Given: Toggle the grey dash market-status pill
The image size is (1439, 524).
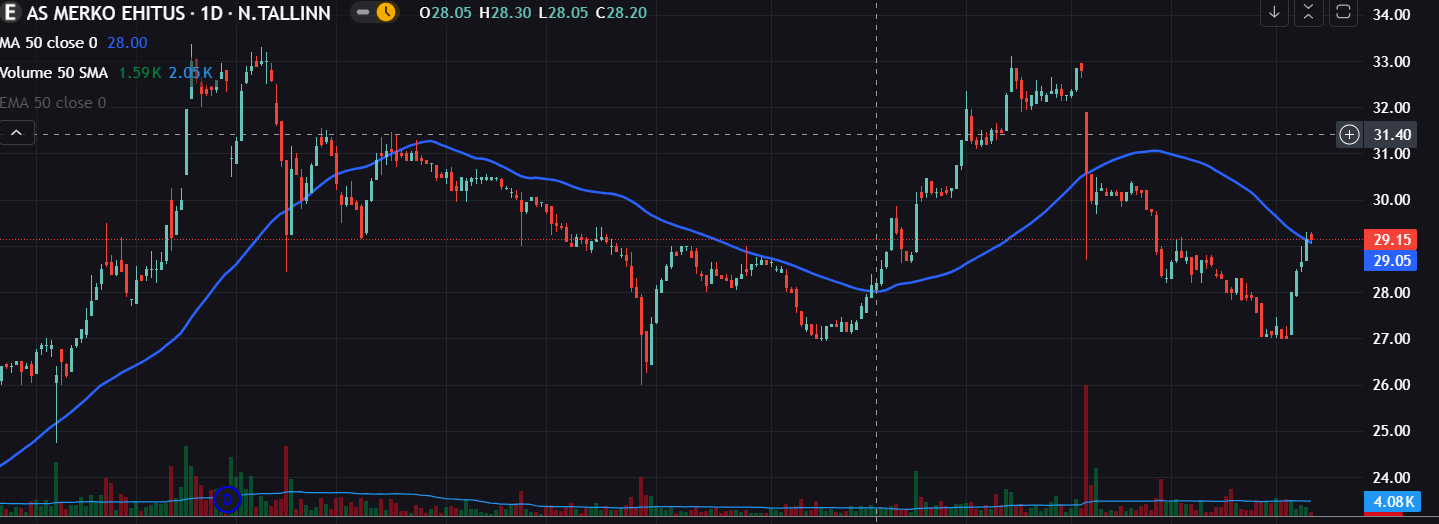Looking at the screenshot, I should pyautogui.click(x=363, y=13).
